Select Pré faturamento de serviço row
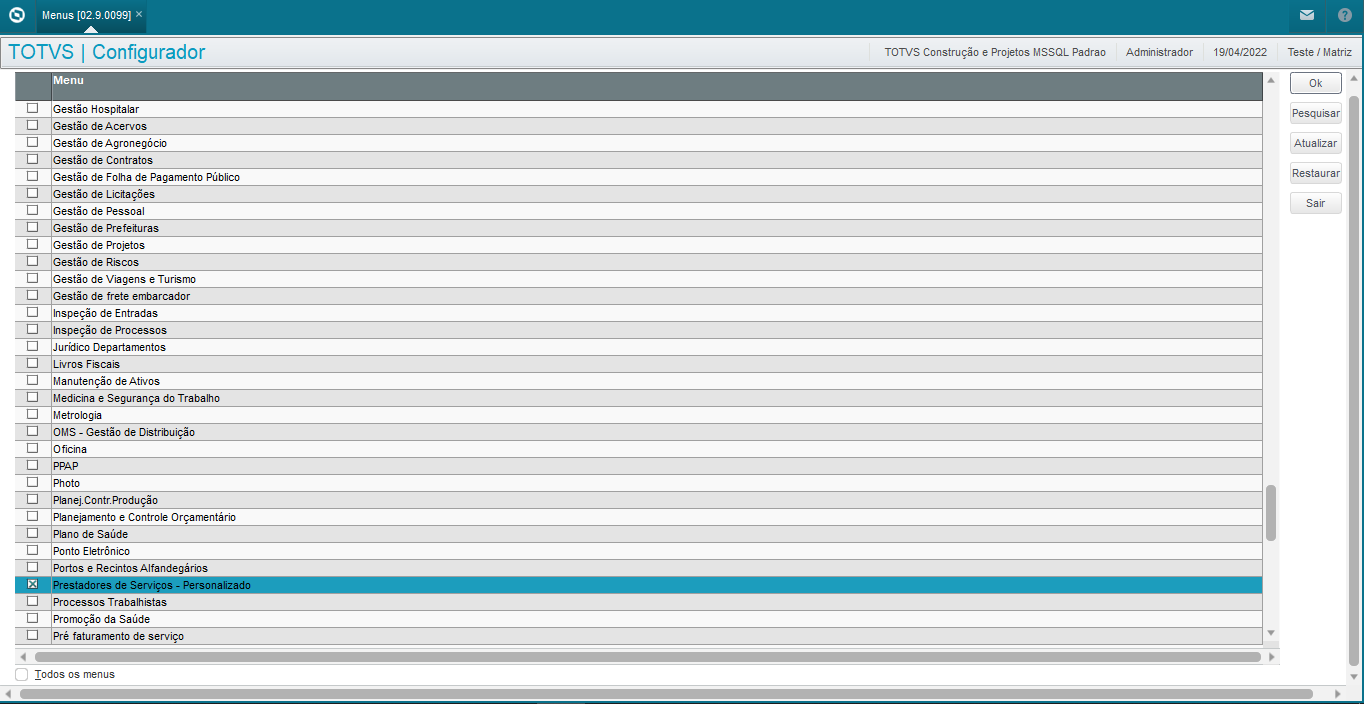Viewport: 1364px width, 704px height. coord(638,636)
